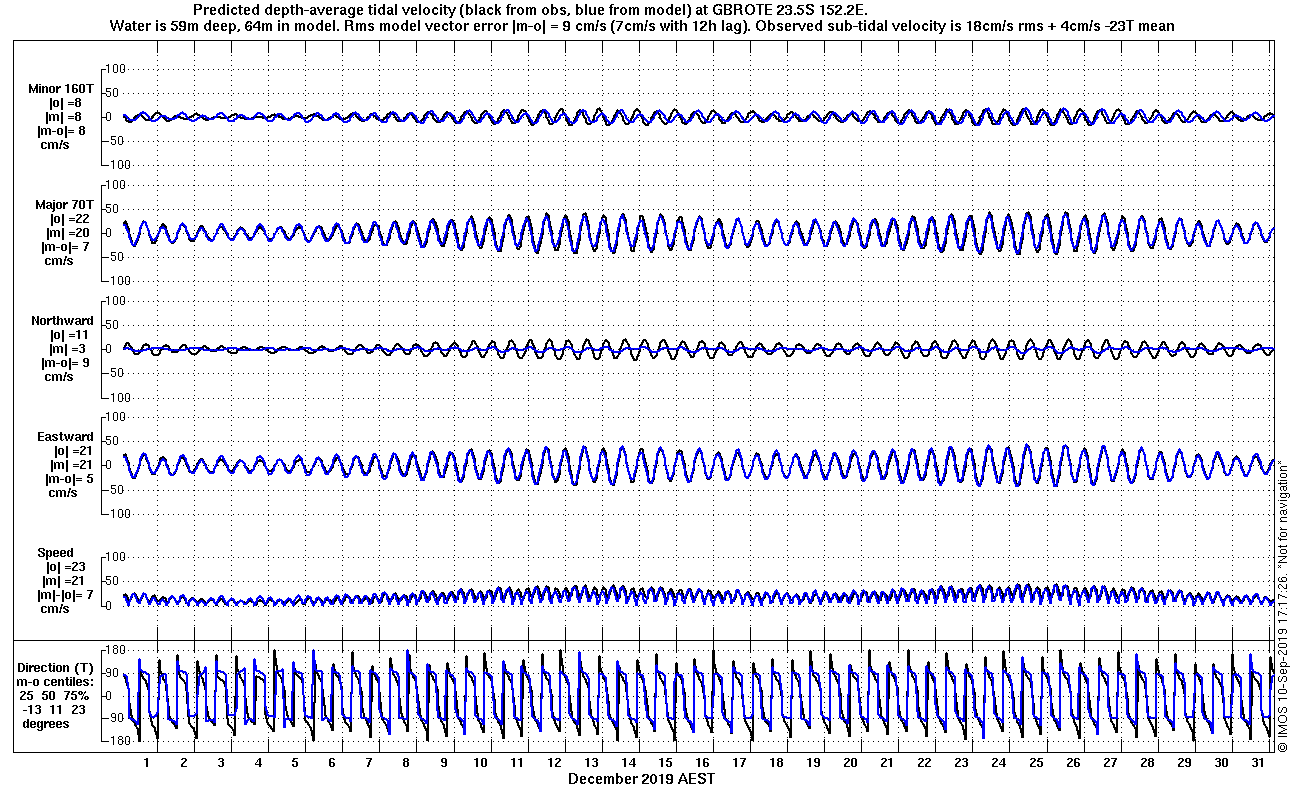Viewport: 1300px width, 800px height.
Task: Click day '18' on the date axis
Action: (x=776, y=763)
